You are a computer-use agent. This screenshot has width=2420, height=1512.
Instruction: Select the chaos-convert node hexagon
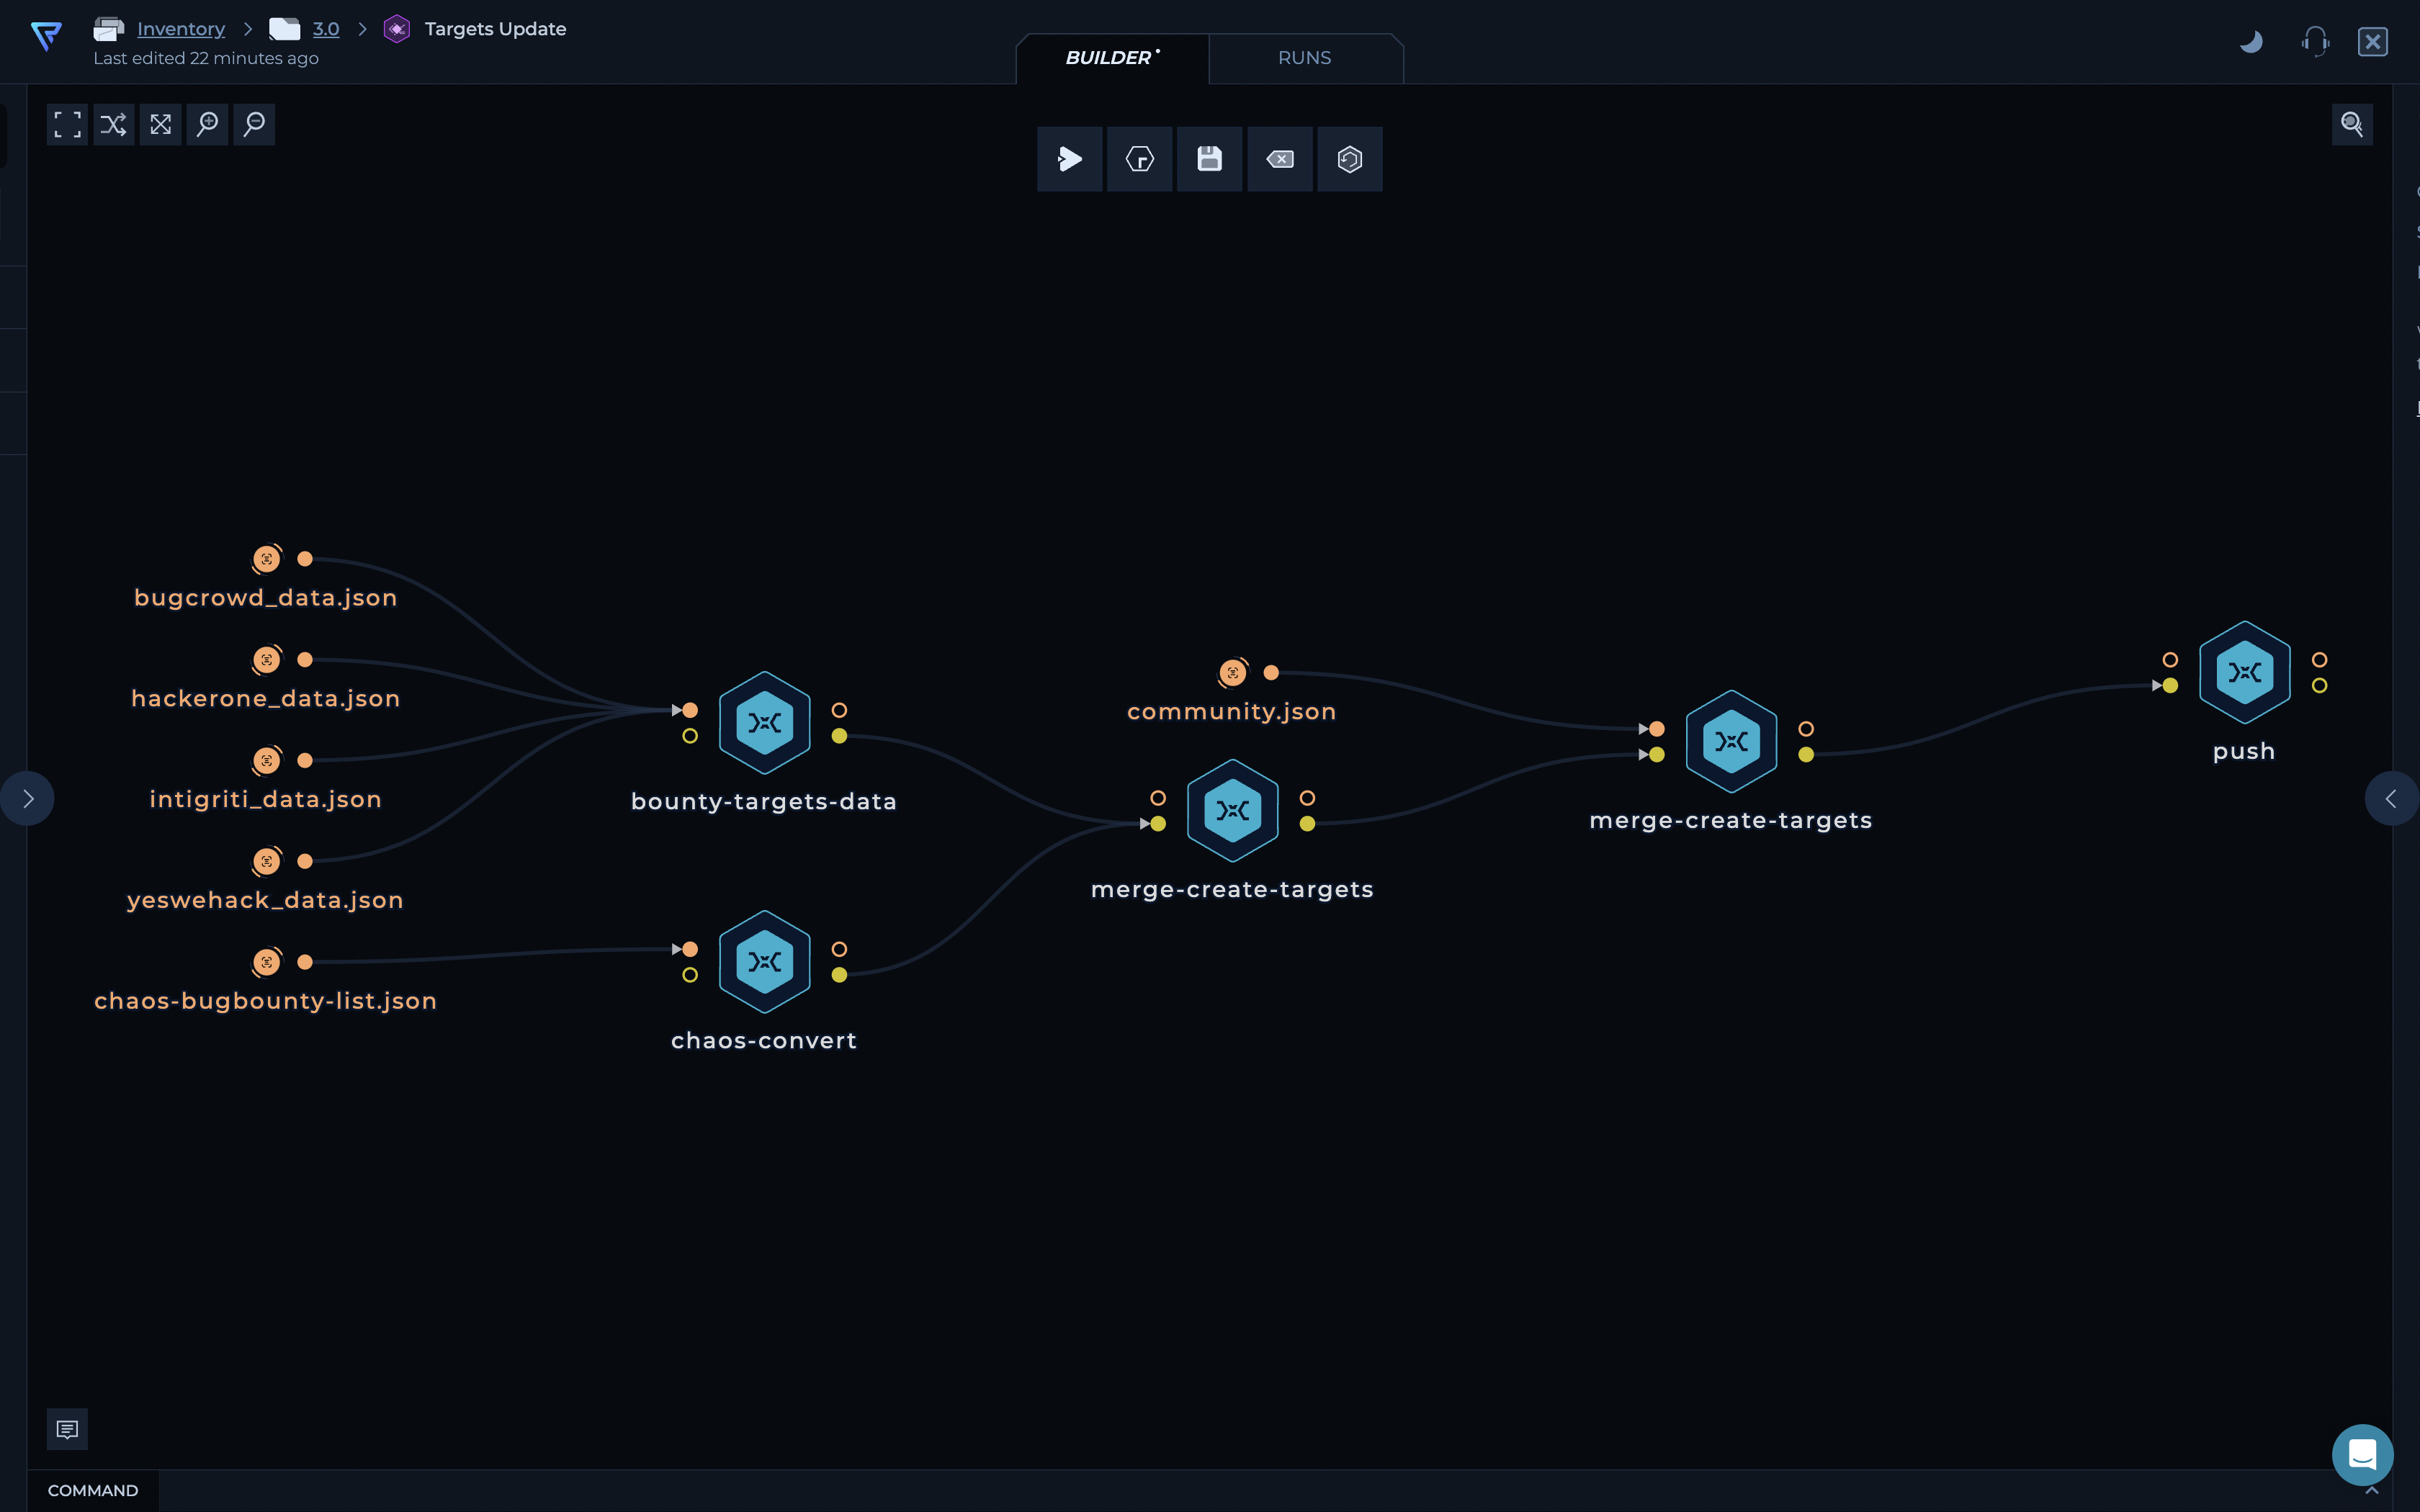coord(764,962)
